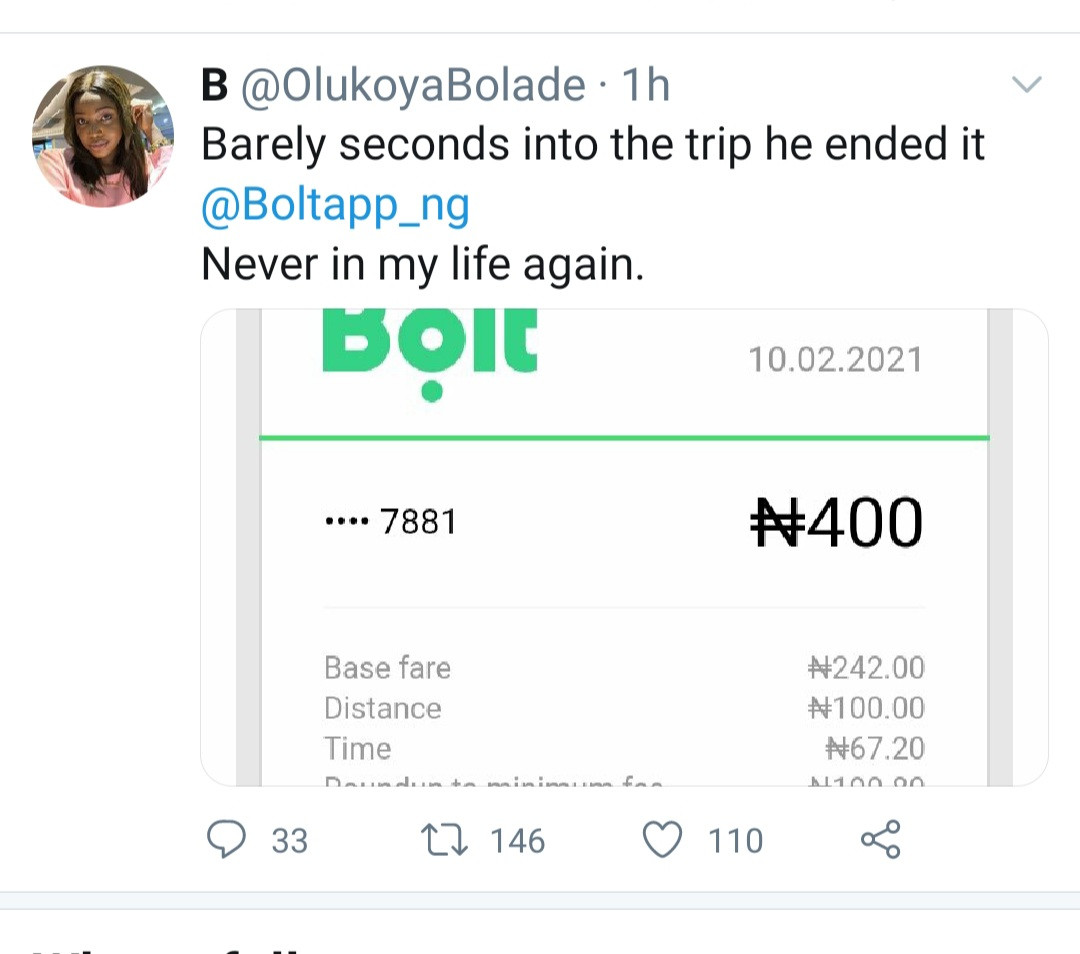
Task: Open the author's profile picture
Action: click(x=103, y=136)
